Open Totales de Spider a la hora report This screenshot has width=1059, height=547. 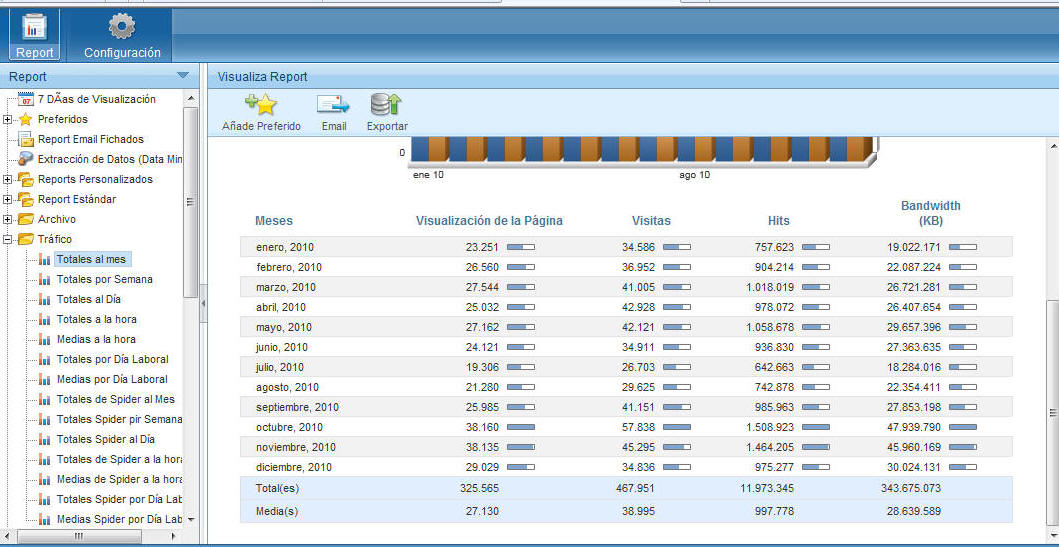[120, 459]
